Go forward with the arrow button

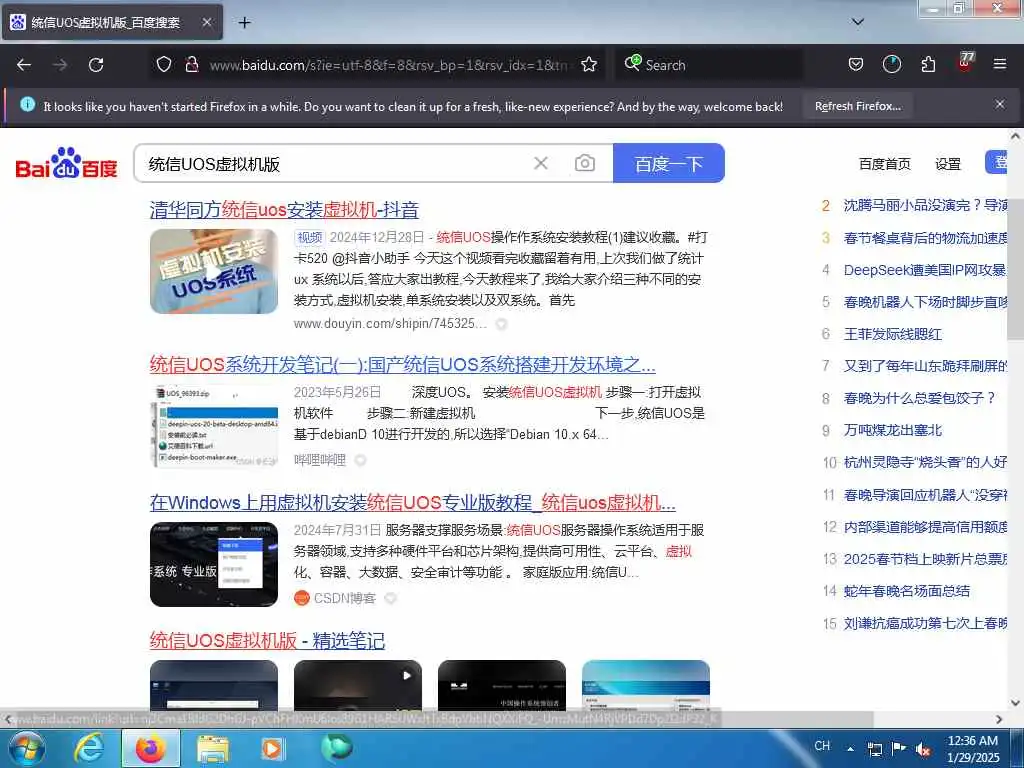pos(59,65)
